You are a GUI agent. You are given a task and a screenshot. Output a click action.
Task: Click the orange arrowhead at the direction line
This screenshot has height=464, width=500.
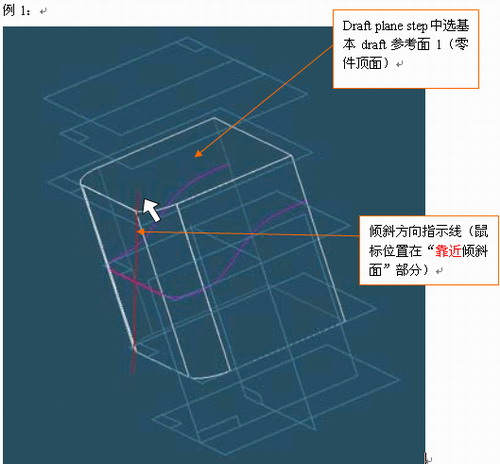(141, 232)
